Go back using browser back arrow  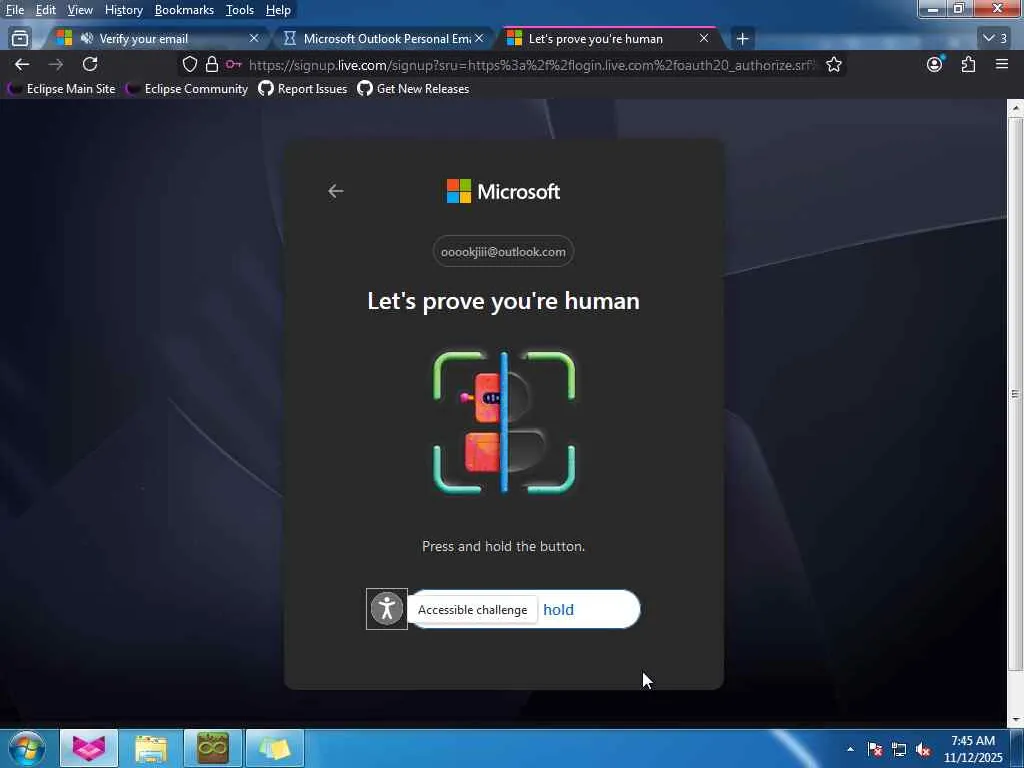click(x=22, y=64)
